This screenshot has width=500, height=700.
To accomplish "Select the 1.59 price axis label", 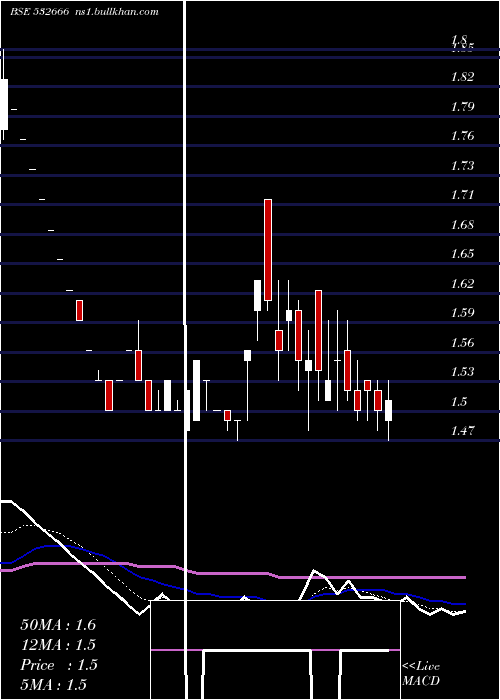I will 462,312.
